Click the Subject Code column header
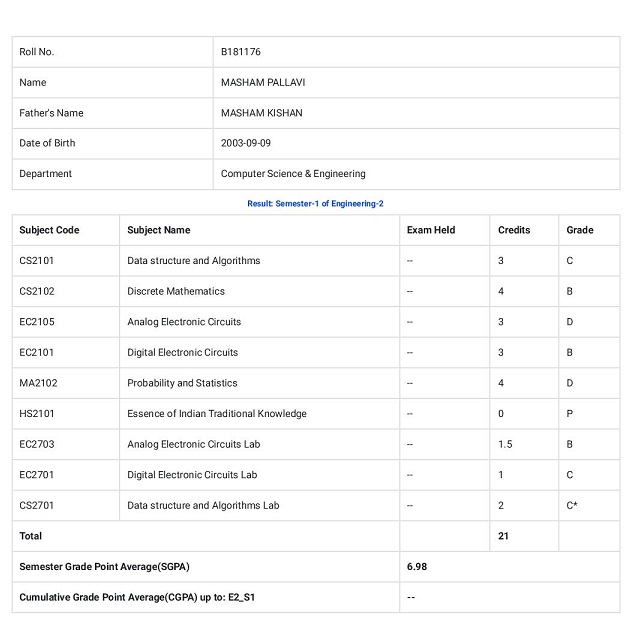This screenshot has height=622, width=639. (49, 230)
